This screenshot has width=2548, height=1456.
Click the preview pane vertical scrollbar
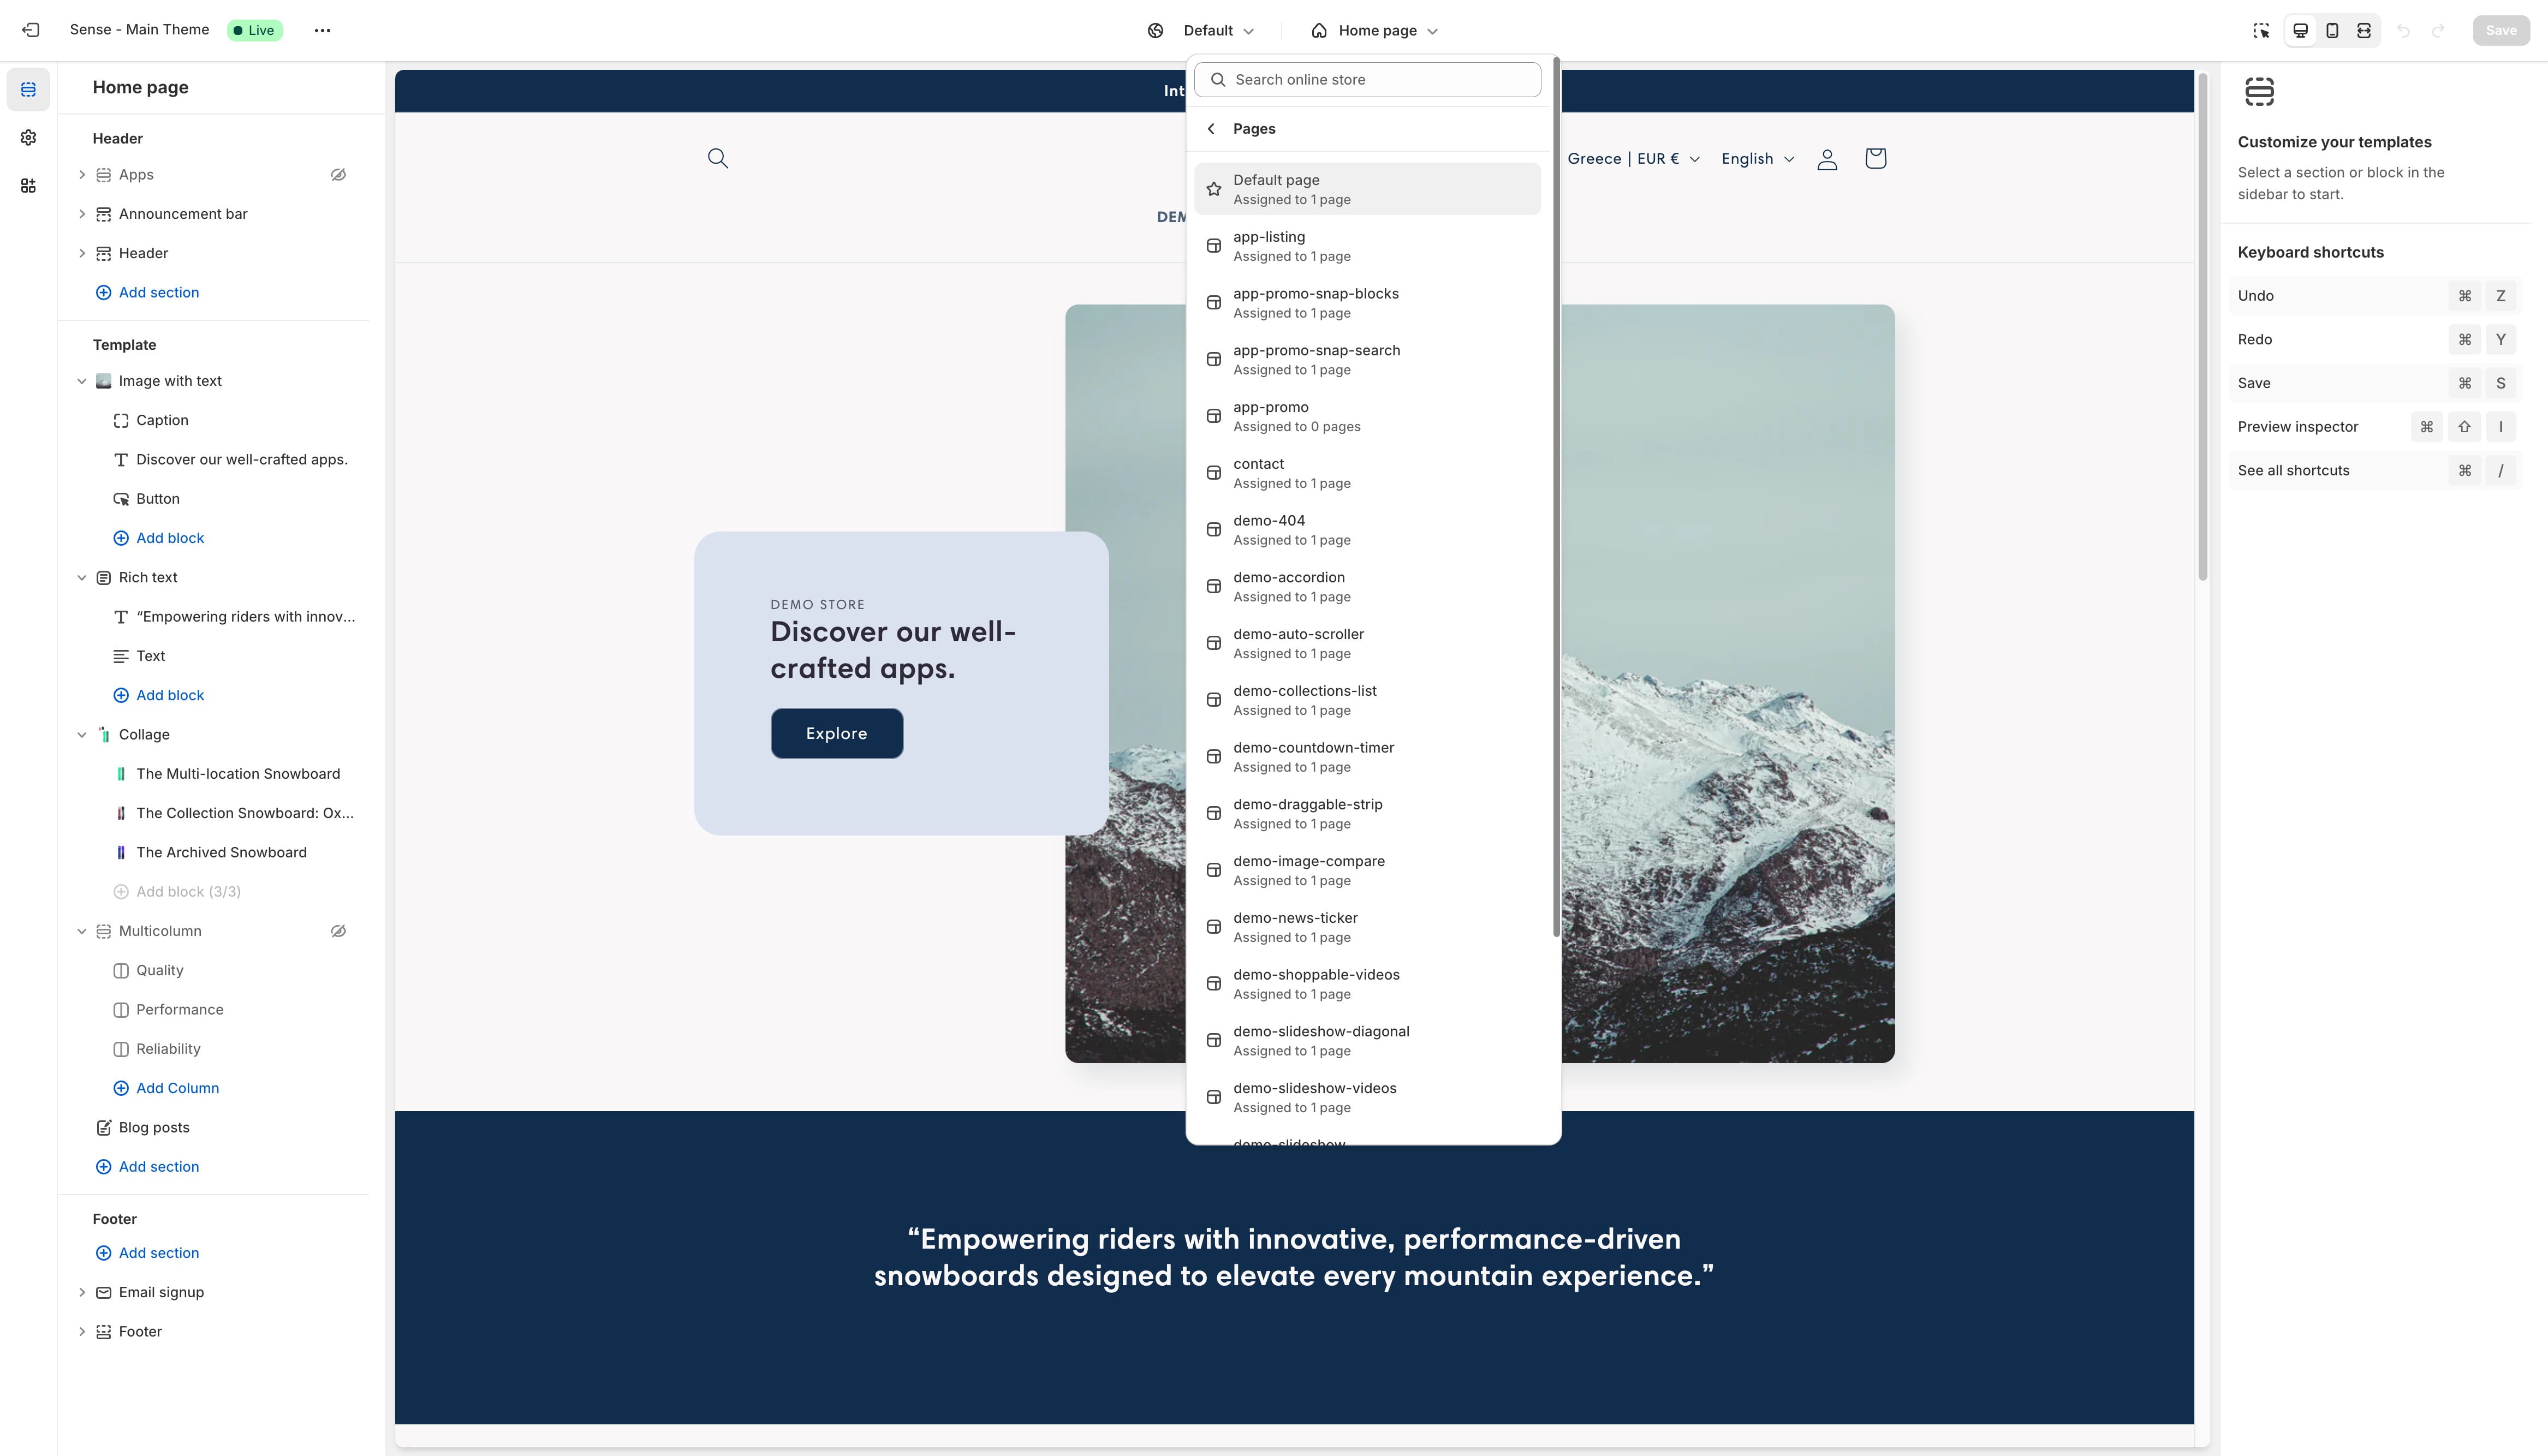2203,326
